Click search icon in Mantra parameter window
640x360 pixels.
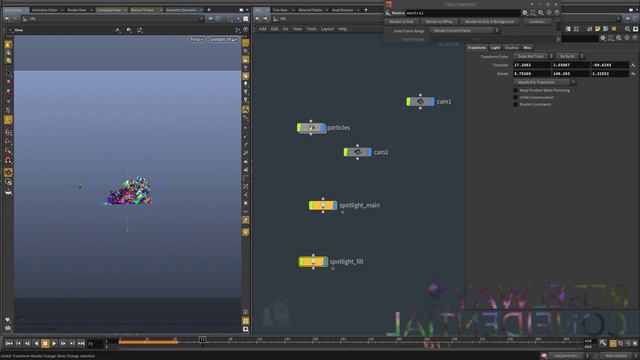click(541, 13)
